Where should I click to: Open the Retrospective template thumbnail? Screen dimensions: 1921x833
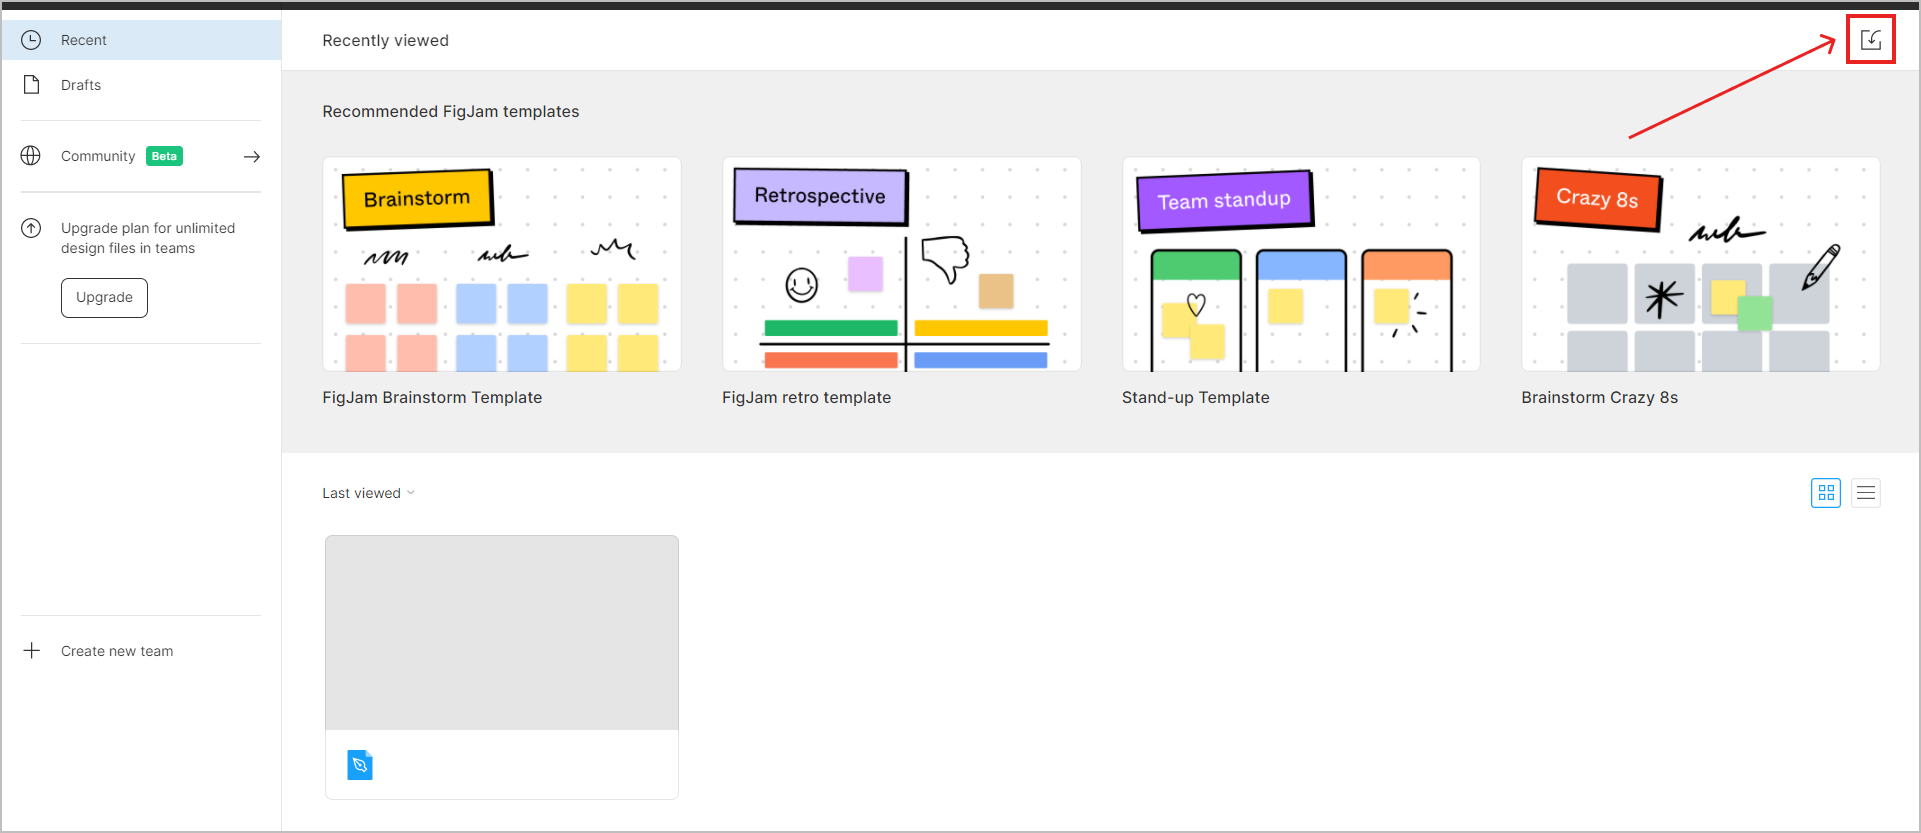click(x=902, y=264)
